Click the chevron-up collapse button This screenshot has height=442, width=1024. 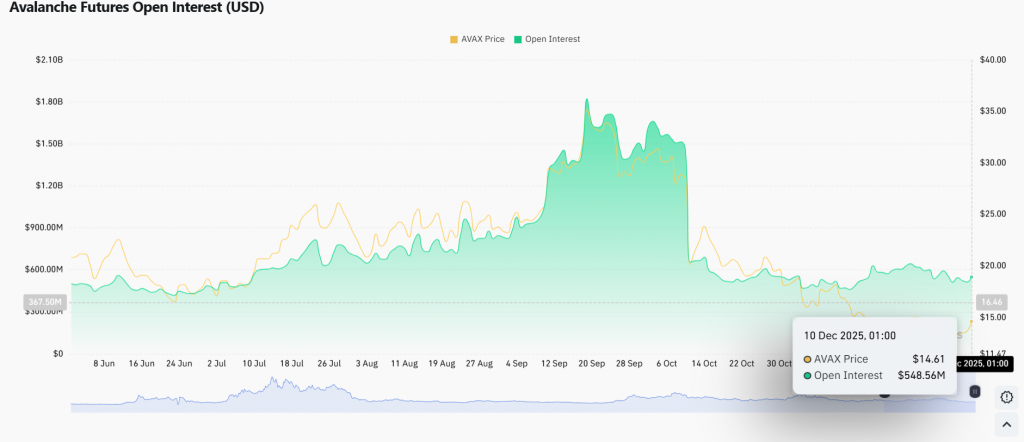1006,427
